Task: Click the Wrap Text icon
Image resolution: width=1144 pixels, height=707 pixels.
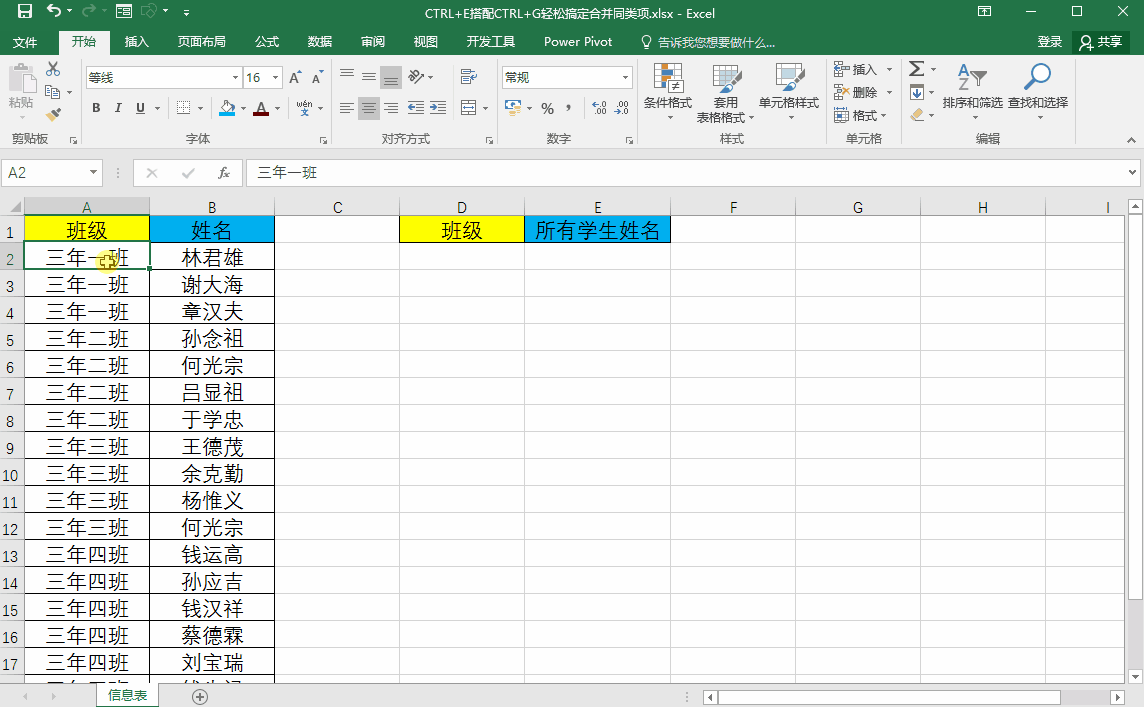Action: (x=469, y=77)
